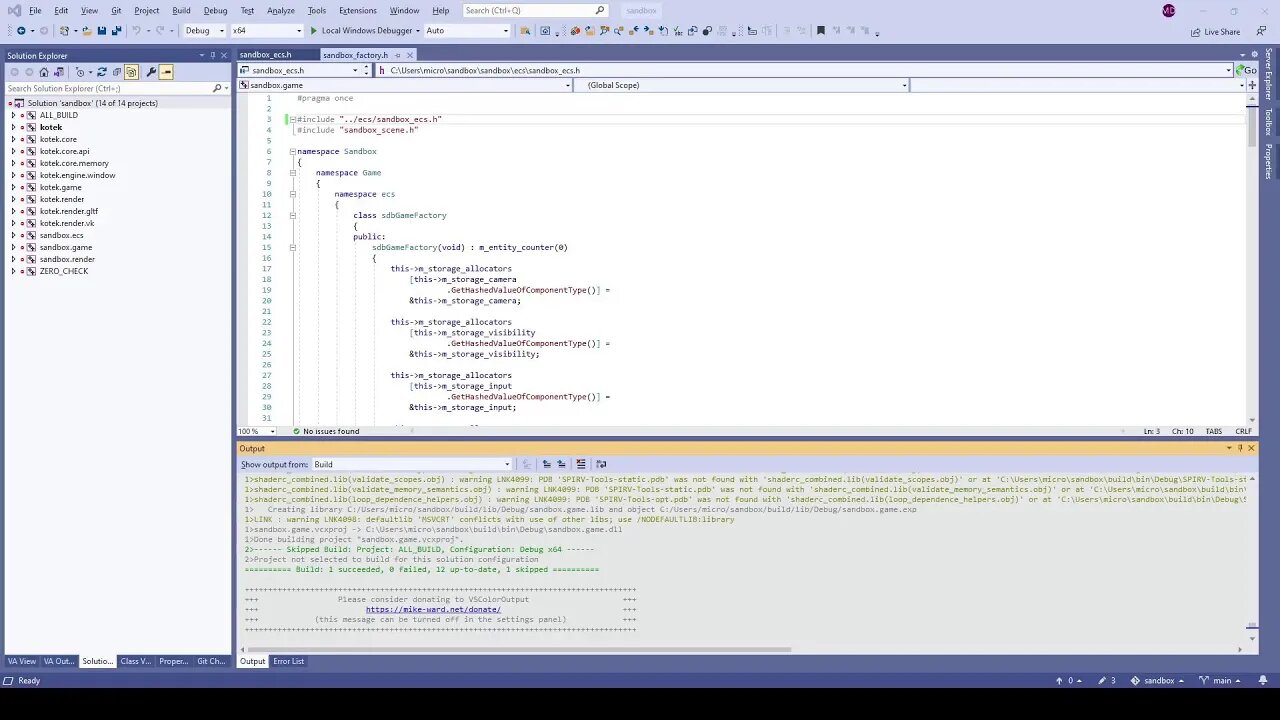Collapse namespace Sandbox code fold
This screenshot has height=720, width=1280.
coord(293,151)
